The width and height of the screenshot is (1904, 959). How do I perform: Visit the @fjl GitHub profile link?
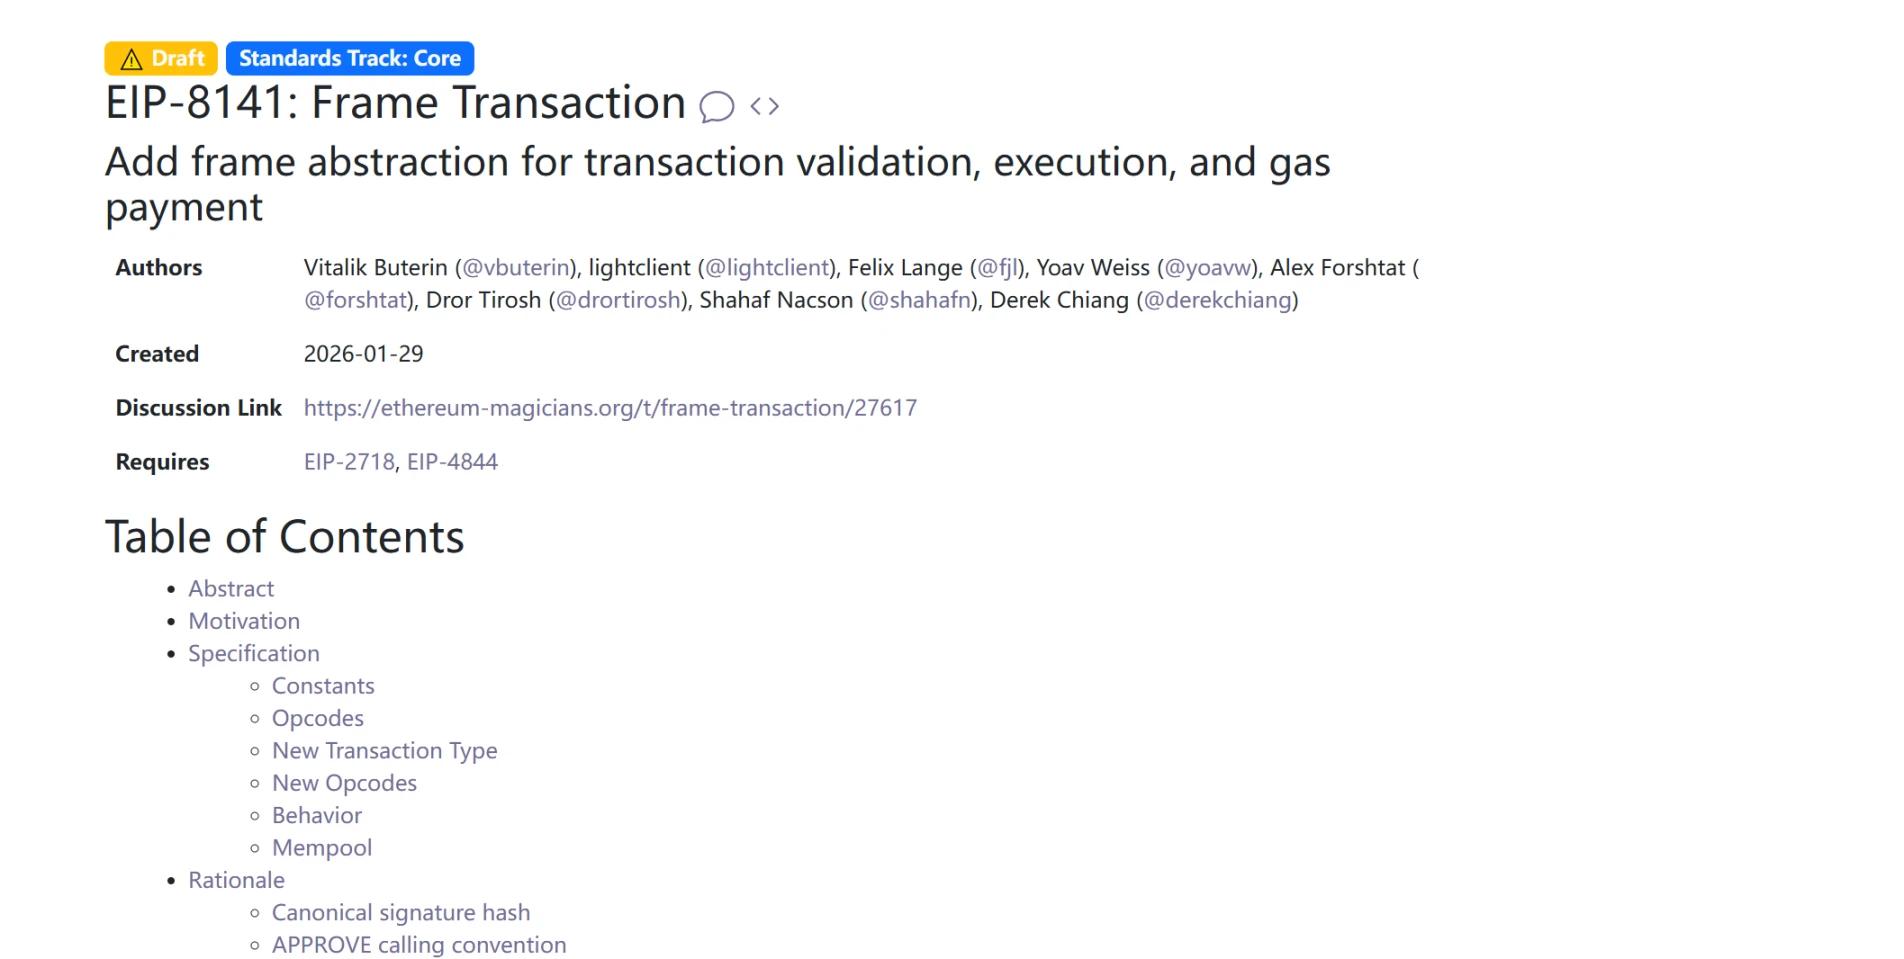point(997,268)
